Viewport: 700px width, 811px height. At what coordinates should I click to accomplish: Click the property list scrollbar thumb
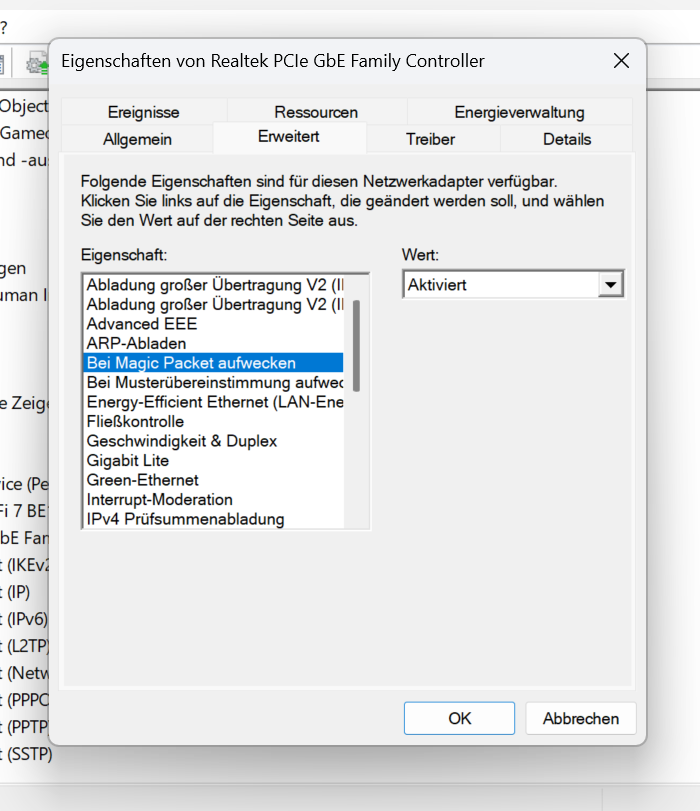click(x=356, y=346)
